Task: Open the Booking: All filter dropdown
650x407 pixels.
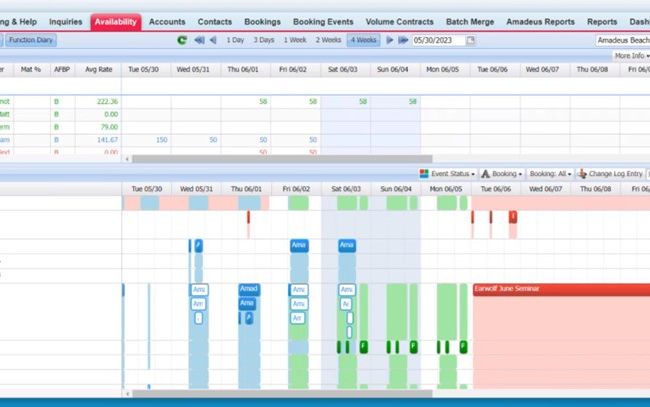Action: (x=551, y=174)
